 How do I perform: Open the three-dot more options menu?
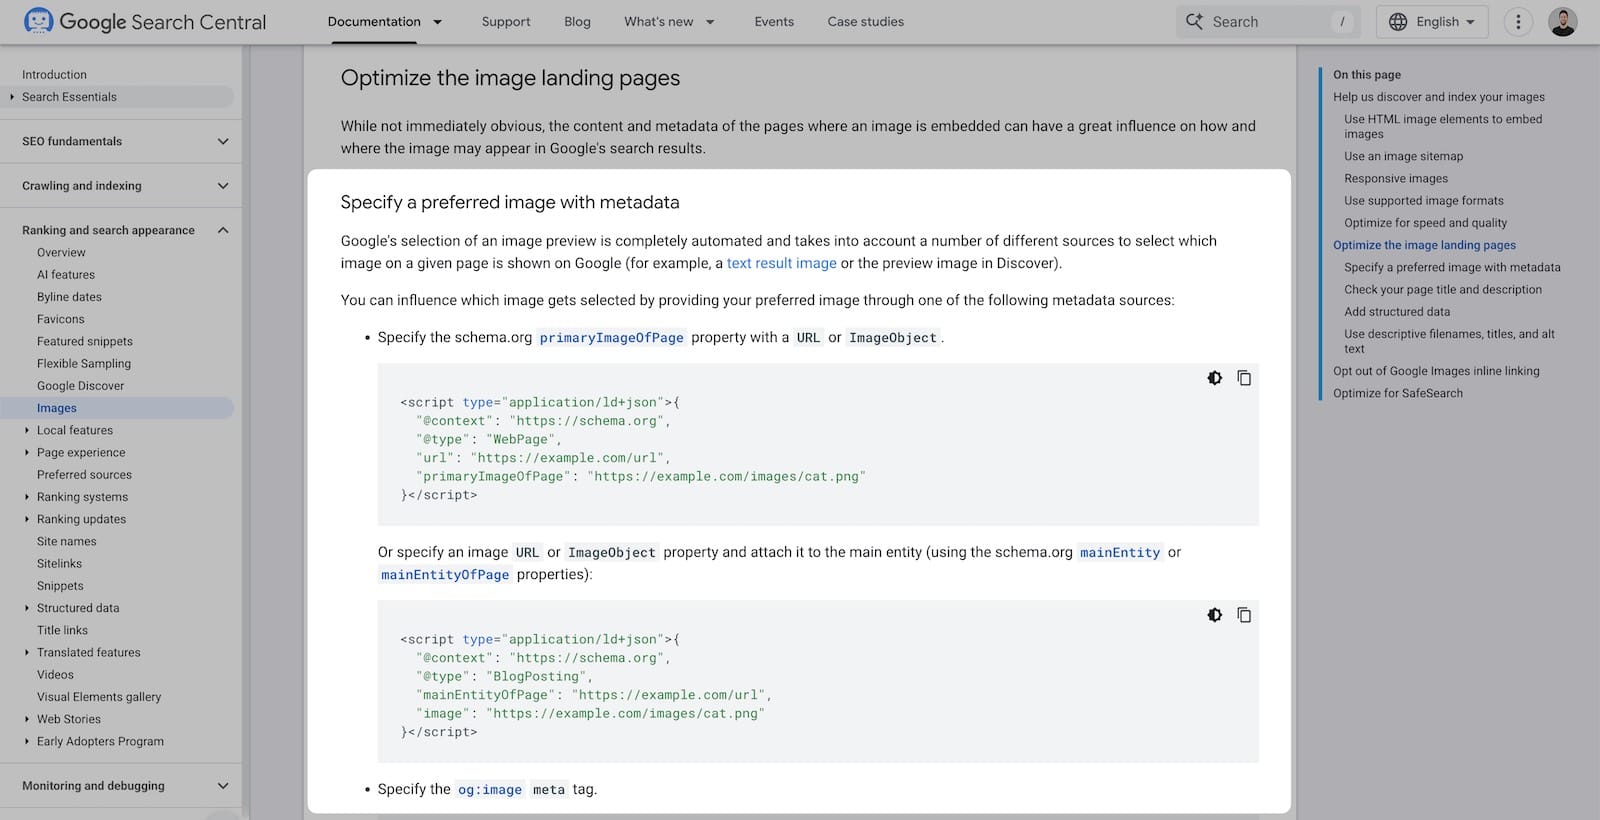[1518, 22]
